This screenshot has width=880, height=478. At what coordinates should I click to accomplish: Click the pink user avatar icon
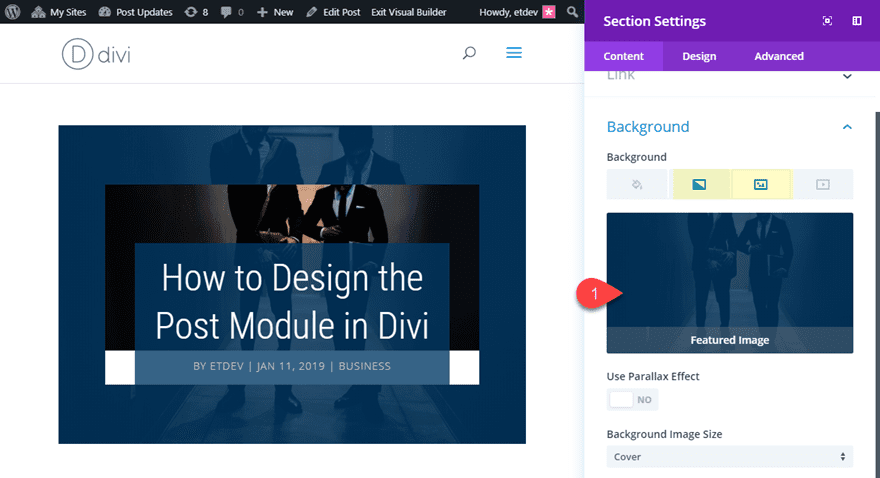point(549,12)
